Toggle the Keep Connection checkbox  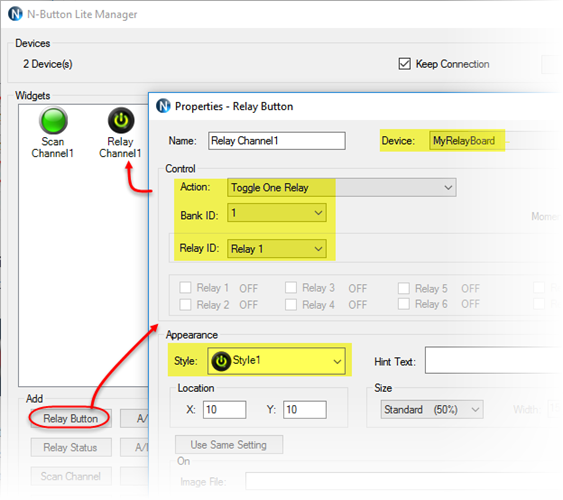coord(404,64)
